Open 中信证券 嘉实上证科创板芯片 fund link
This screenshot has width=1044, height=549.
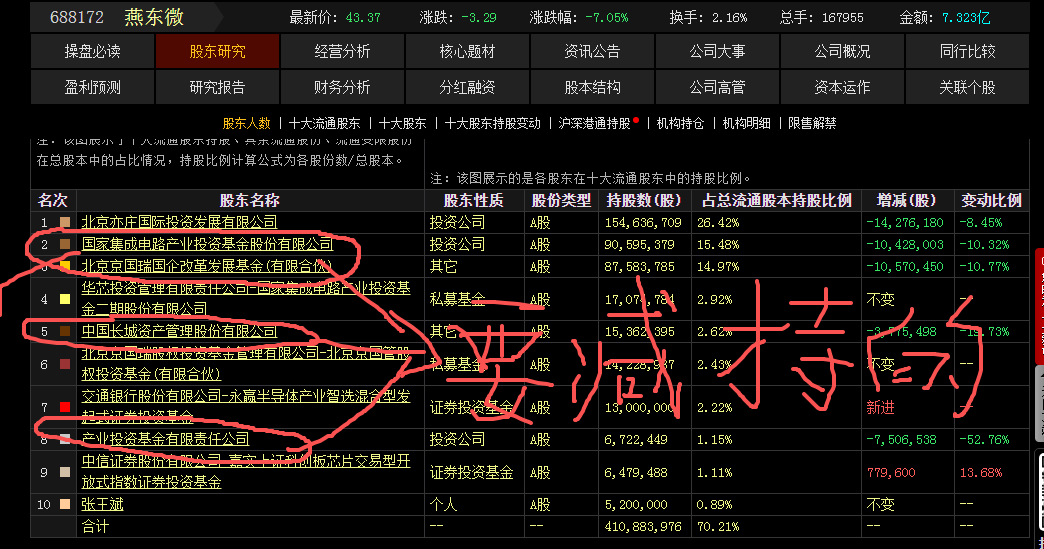tap(246, 471)
